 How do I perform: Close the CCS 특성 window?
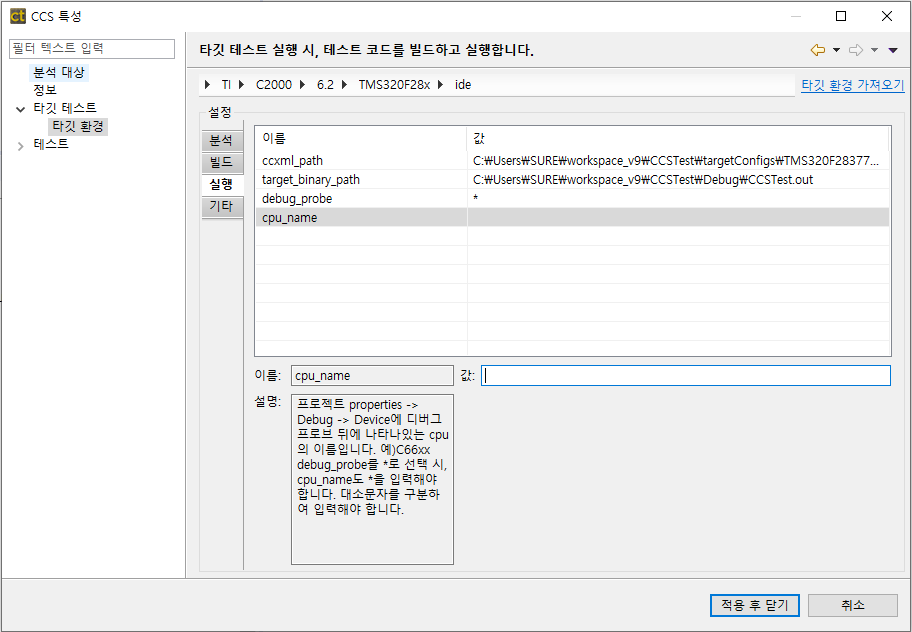(887, 16)
